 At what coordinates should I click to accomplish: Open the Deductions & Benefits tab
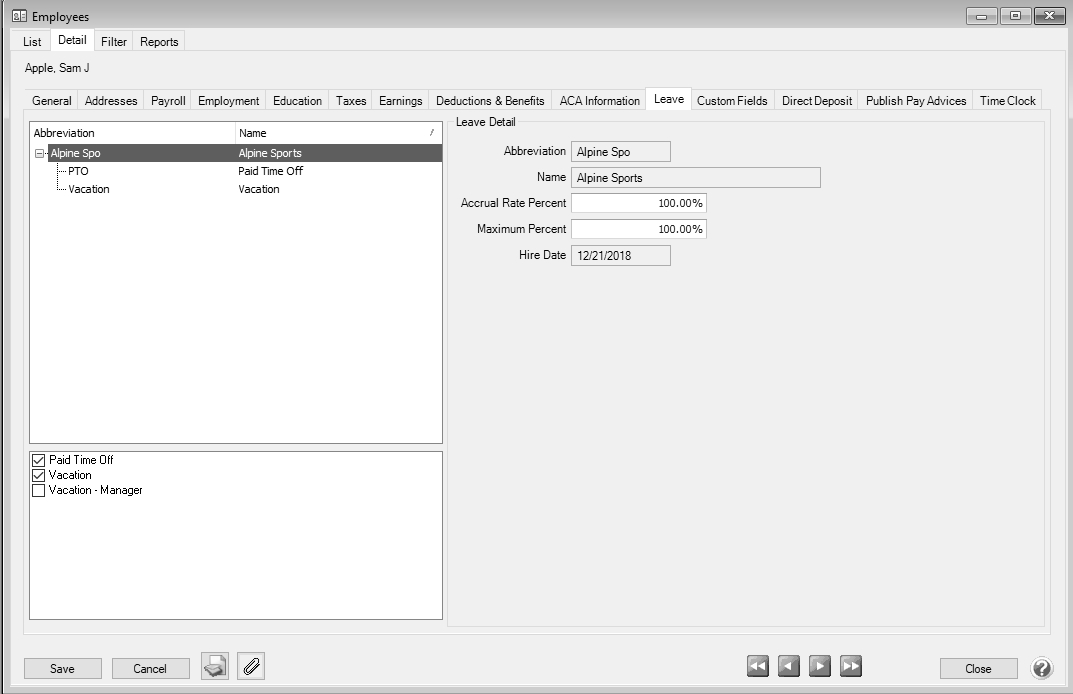point(490,101)
